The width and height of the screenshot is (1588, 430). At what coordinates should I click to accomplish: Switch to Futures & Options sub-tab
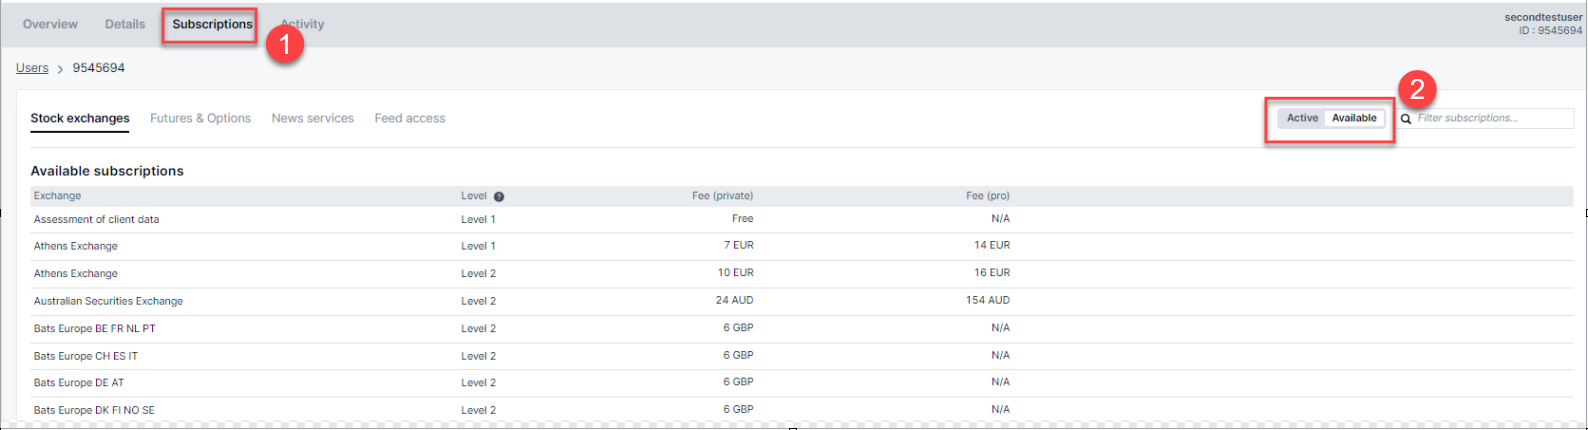[x=200, y=118]
